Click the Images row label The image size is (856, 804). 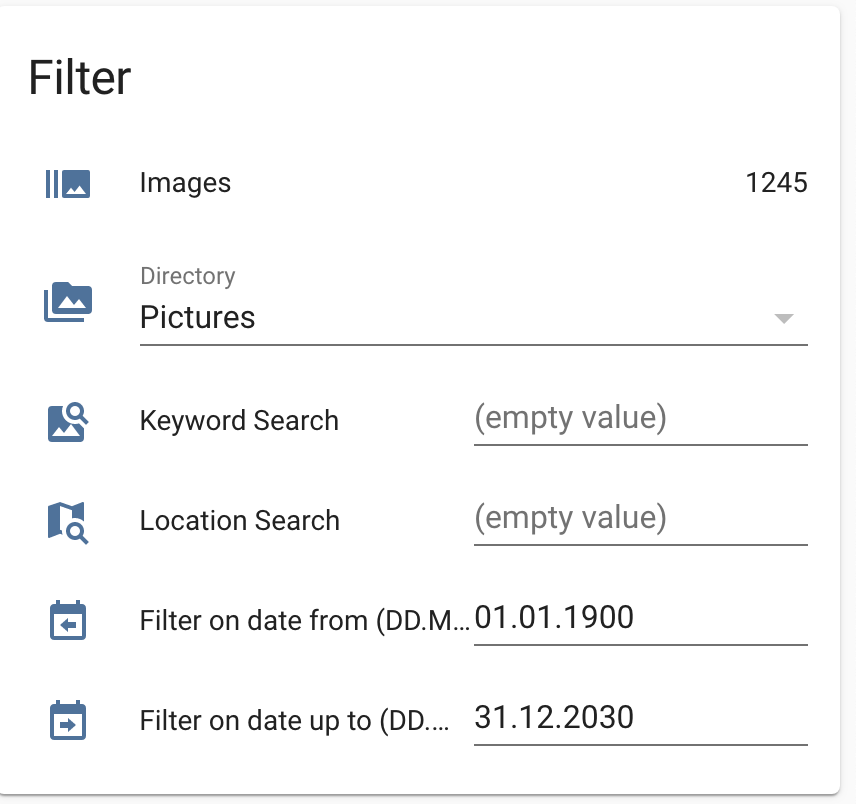click(x=186, y=183)
